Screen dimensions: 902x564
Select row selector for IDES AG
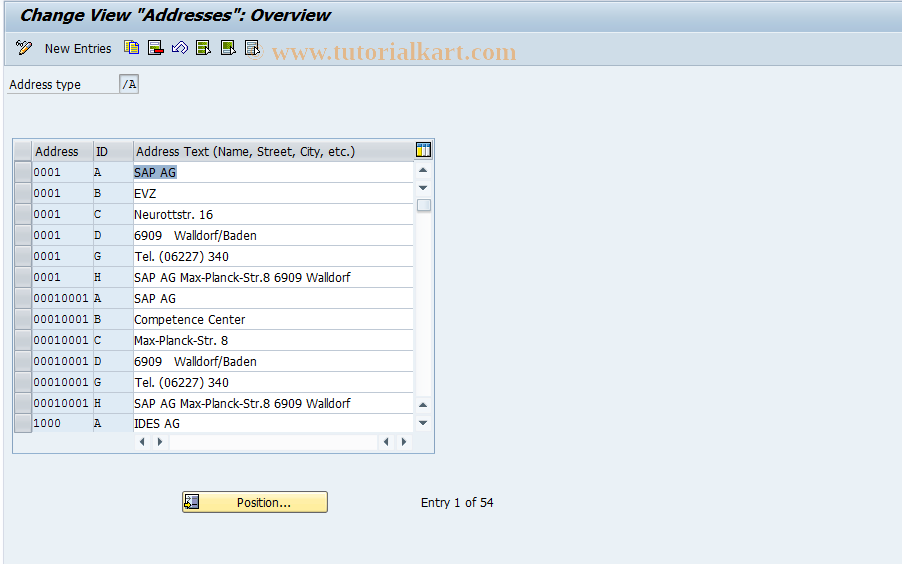pos(23,423)
